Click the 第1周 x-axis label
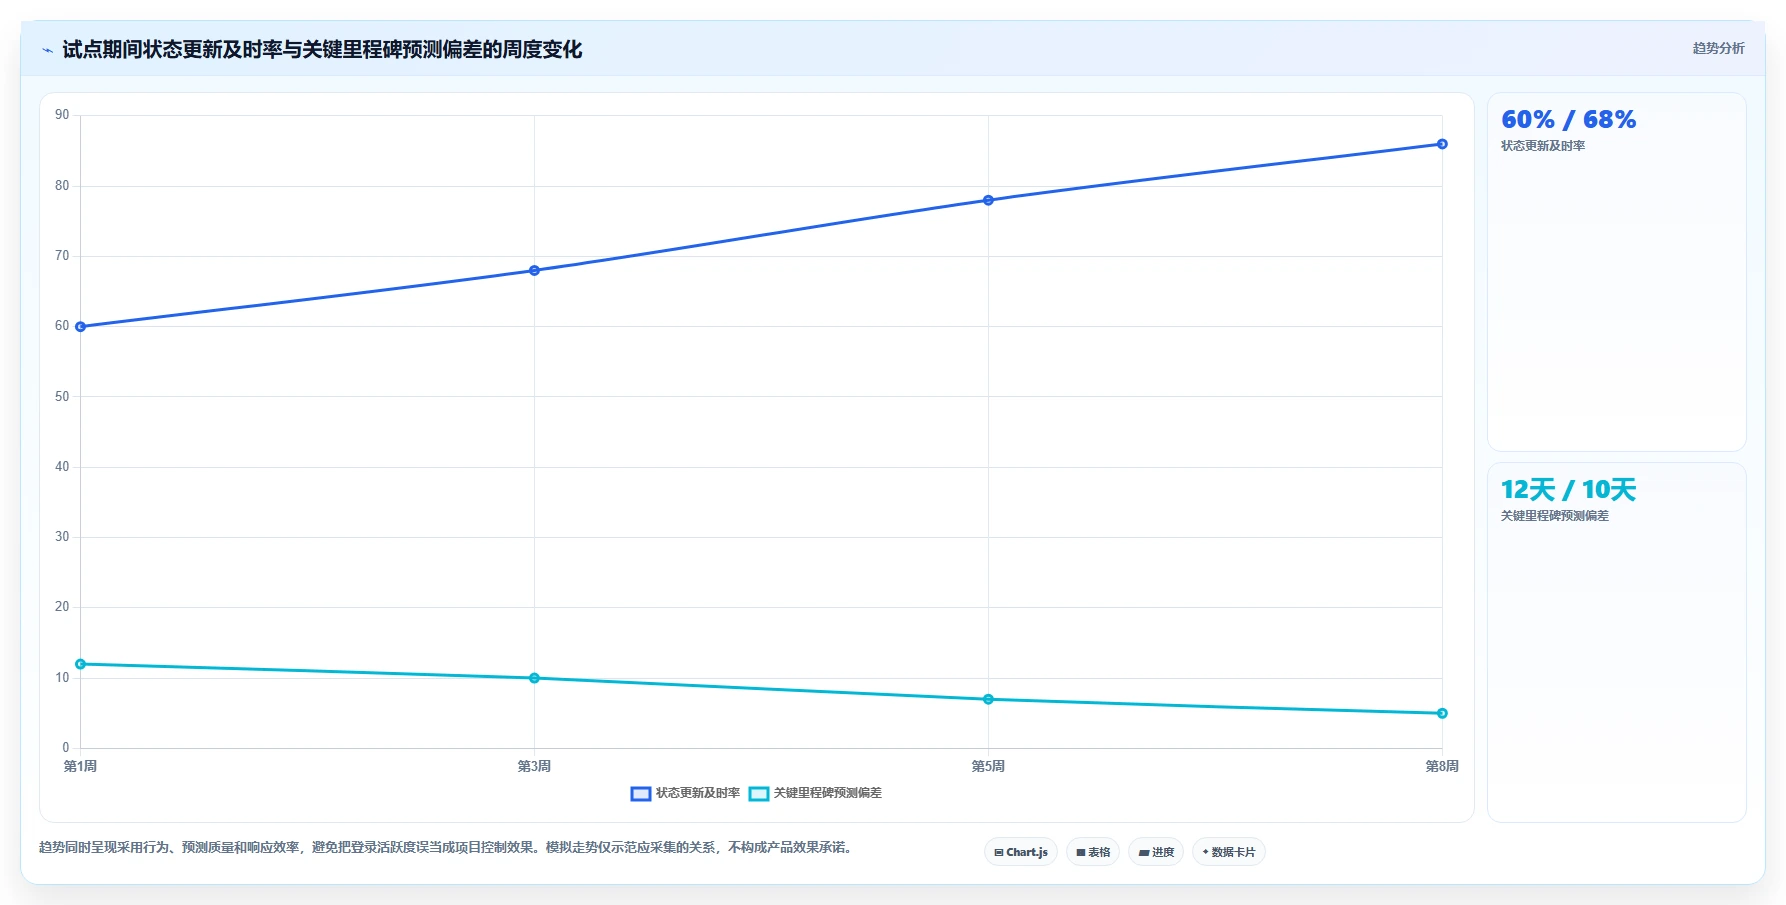This screenshot has width=1786, height=905. [80, 766]
